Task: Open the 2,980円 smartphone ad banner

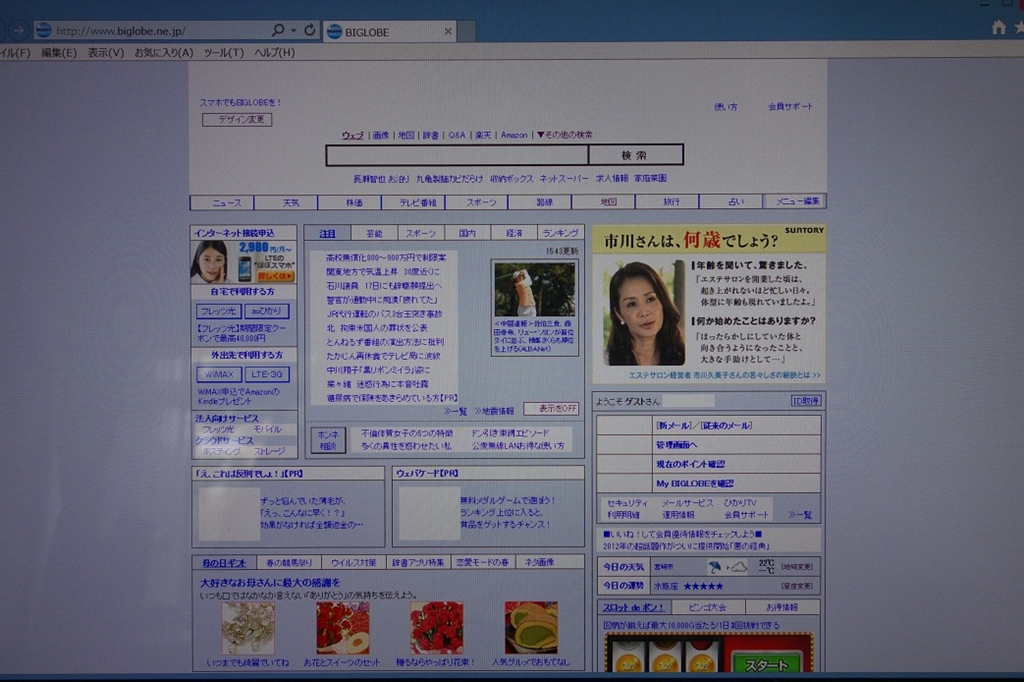Action: tap(244, 262)
